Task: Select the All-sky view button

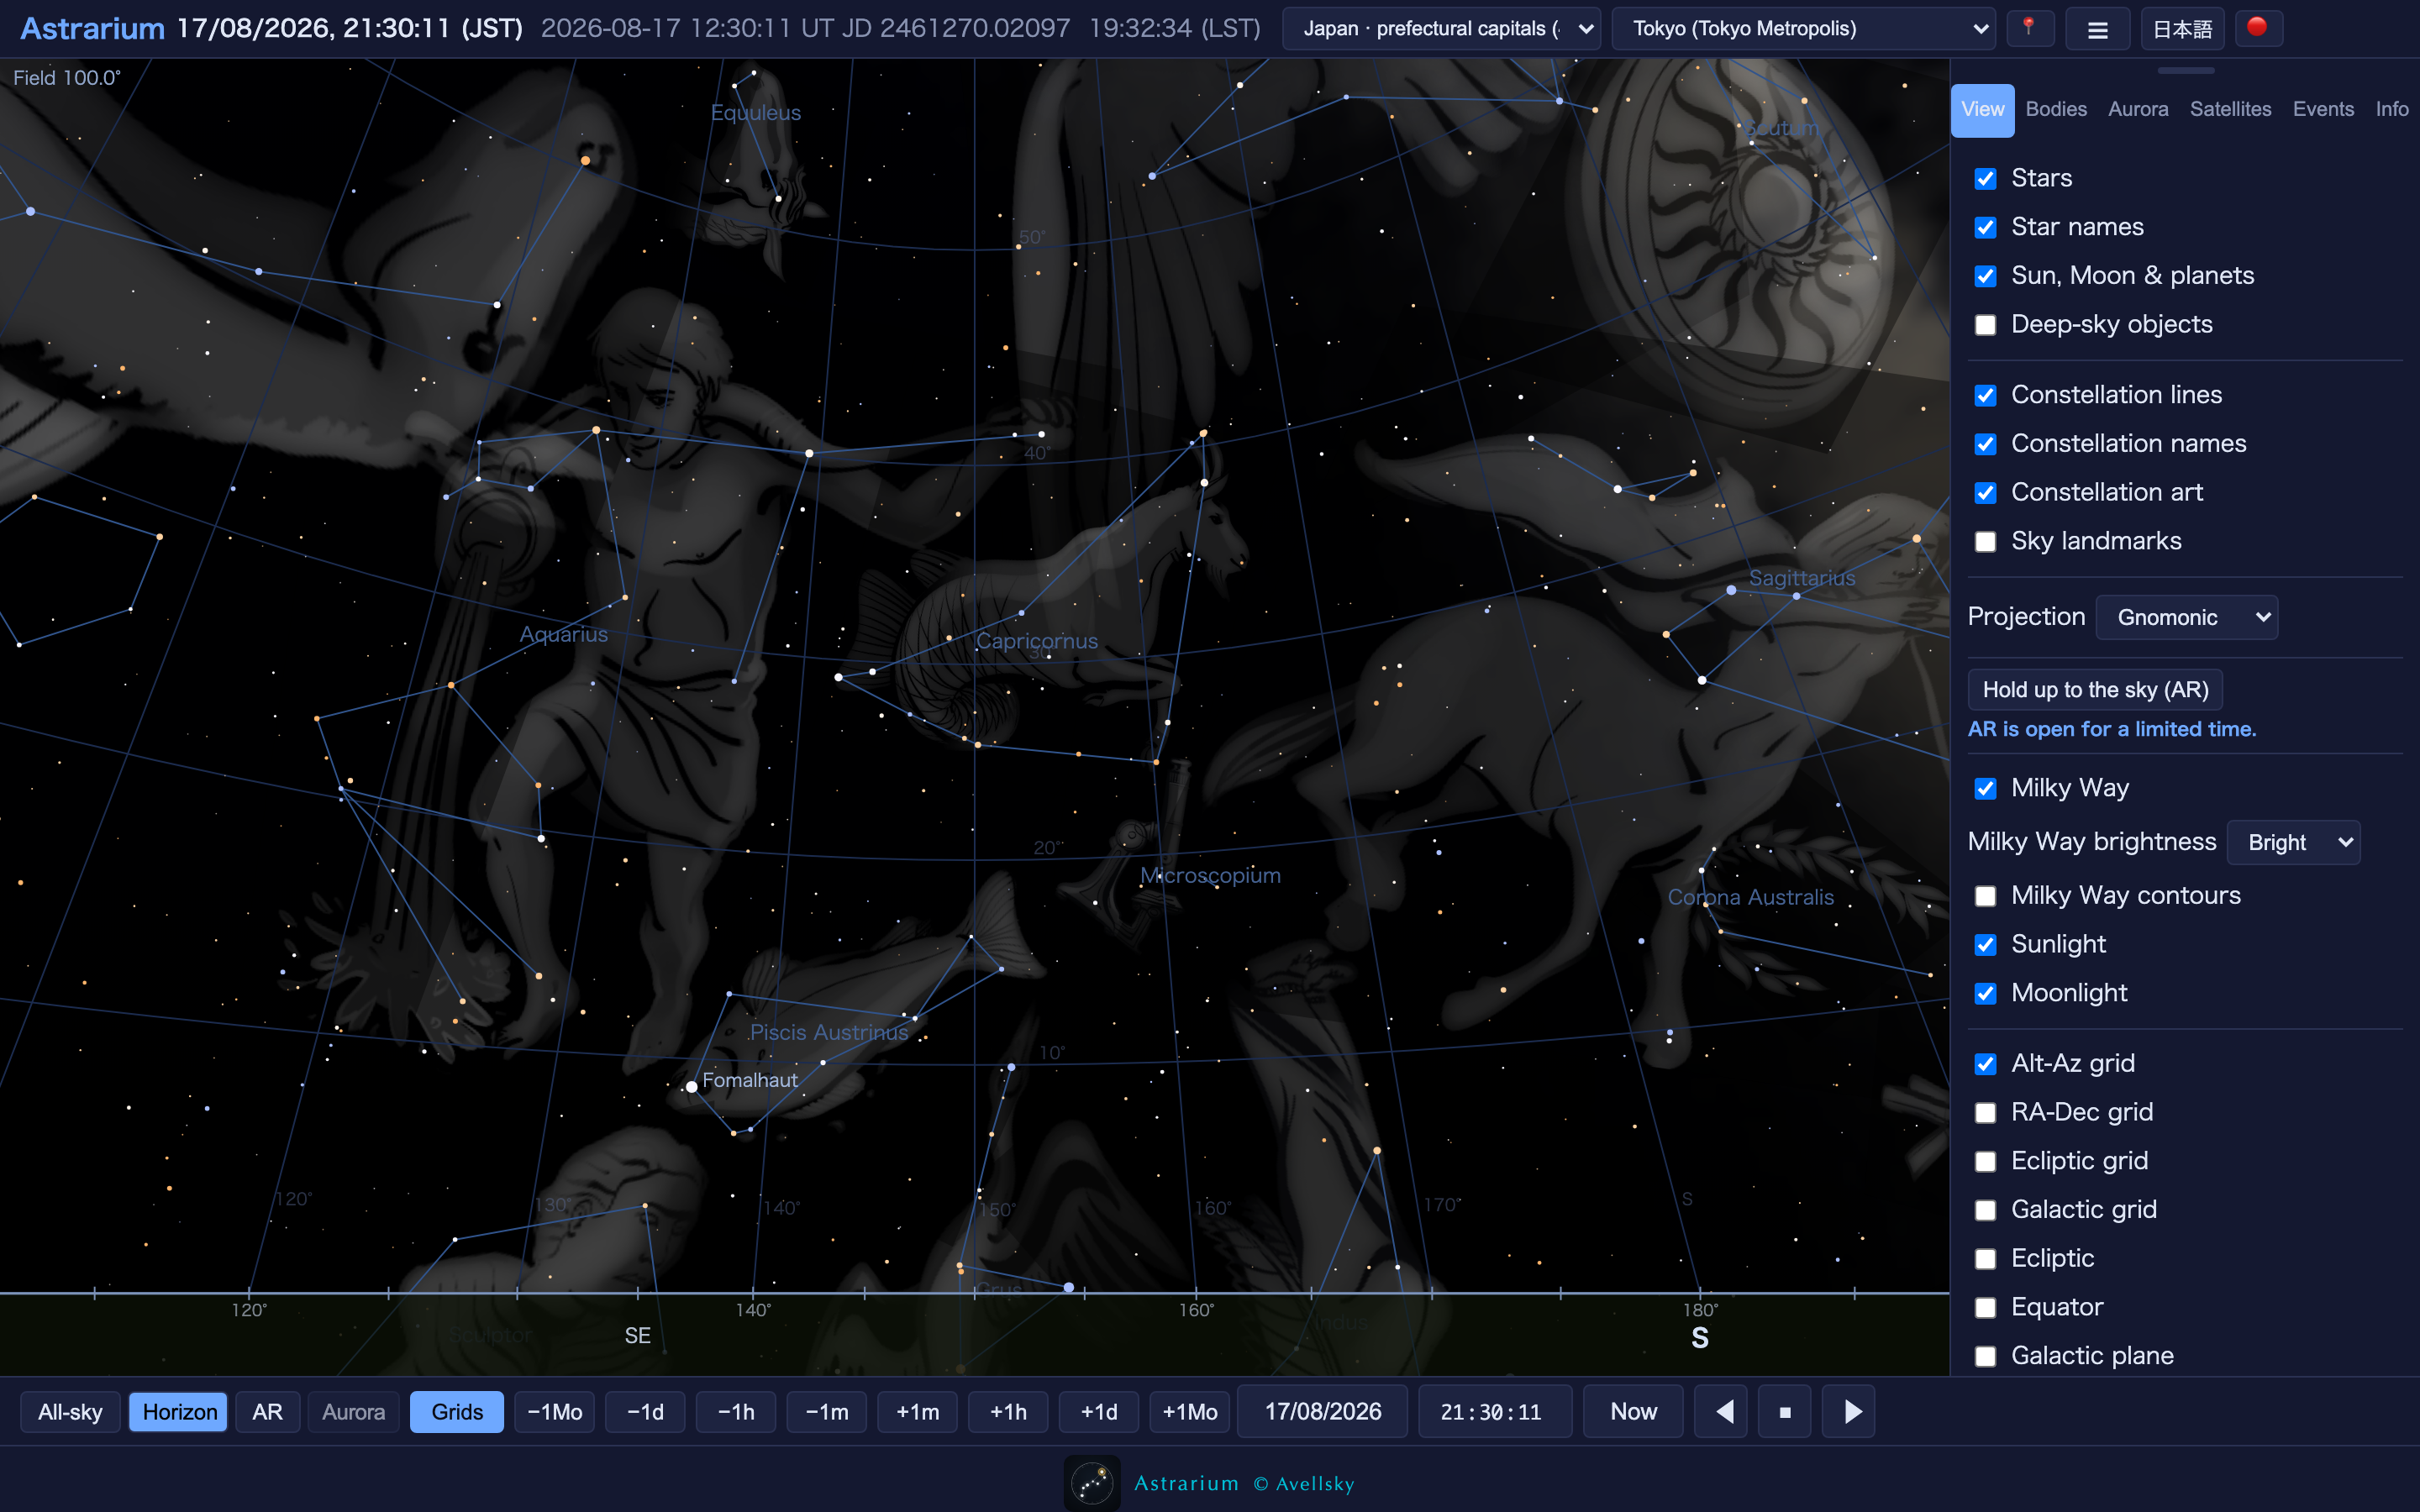Action: 70,1411
